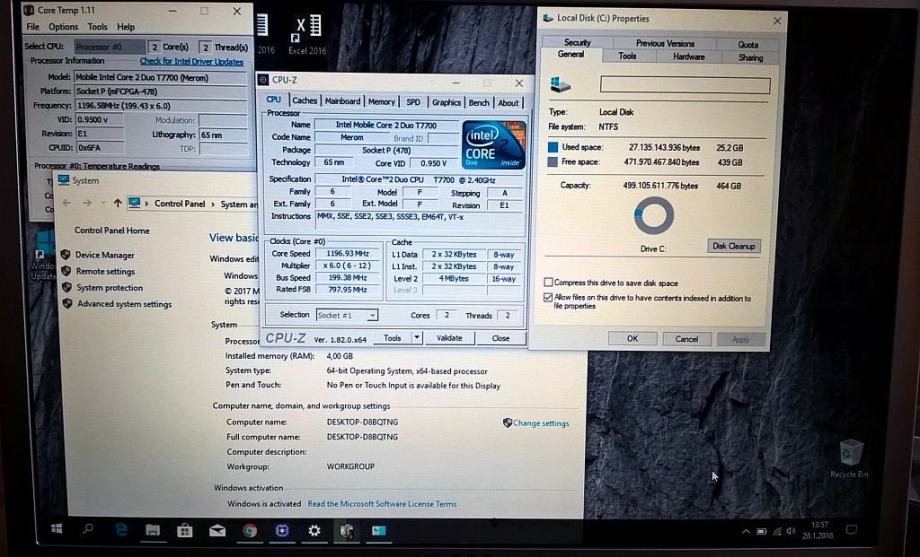Read the Microsoft Software License Terms link

tap(382, 504)
